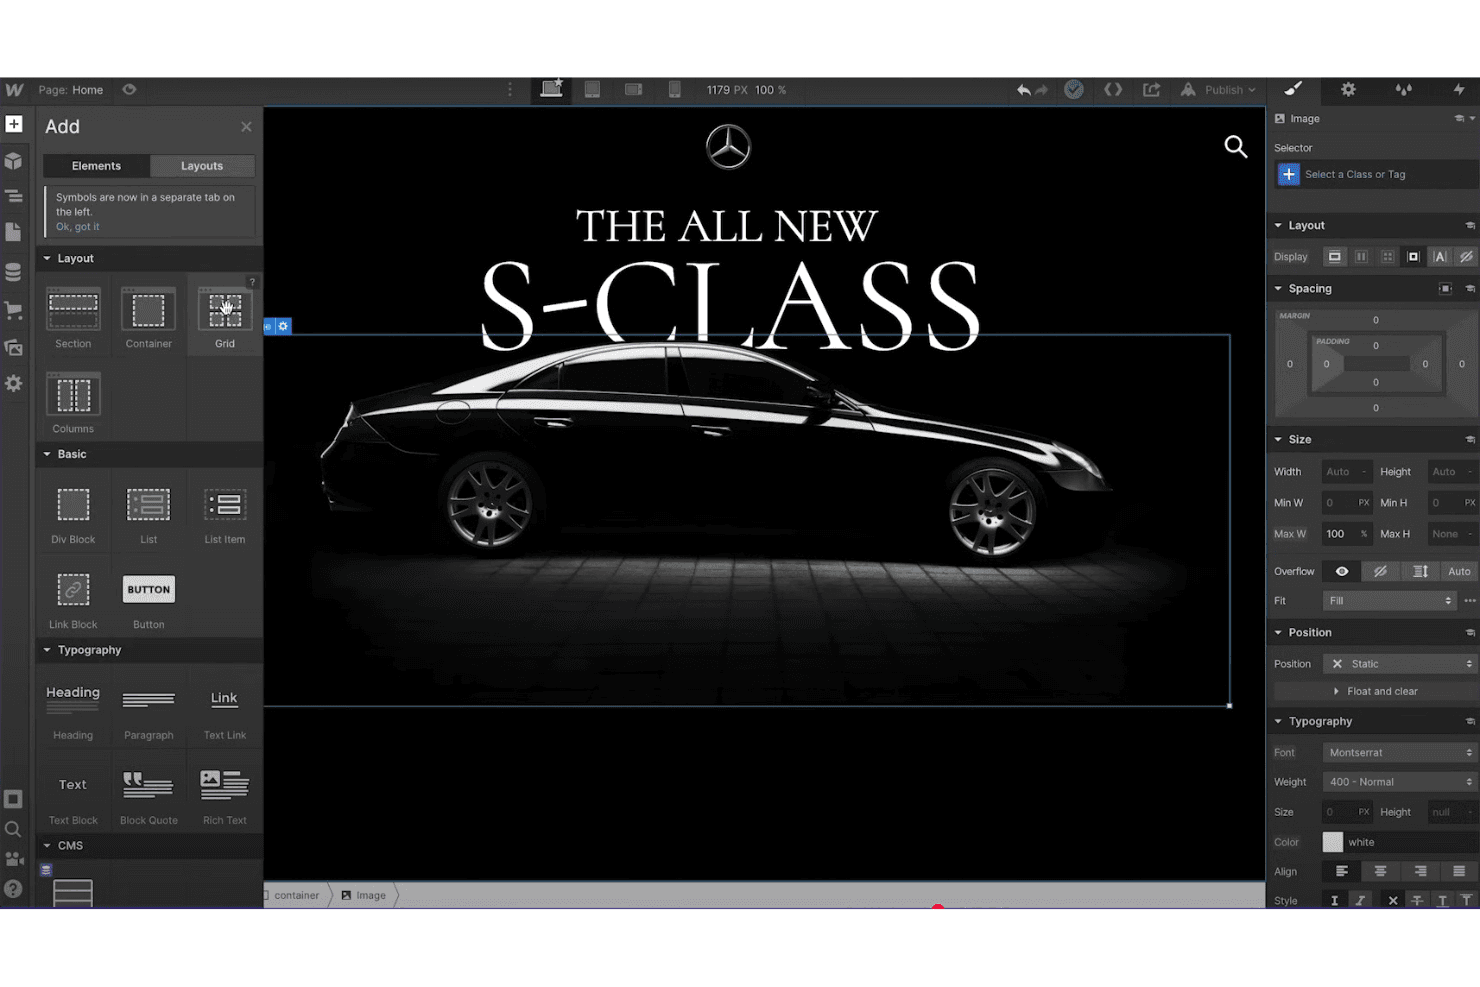This screenshot has width=1480, height=987.
Task: Open the Fit dropdown showing Fill
Action: click(1390, 601)
